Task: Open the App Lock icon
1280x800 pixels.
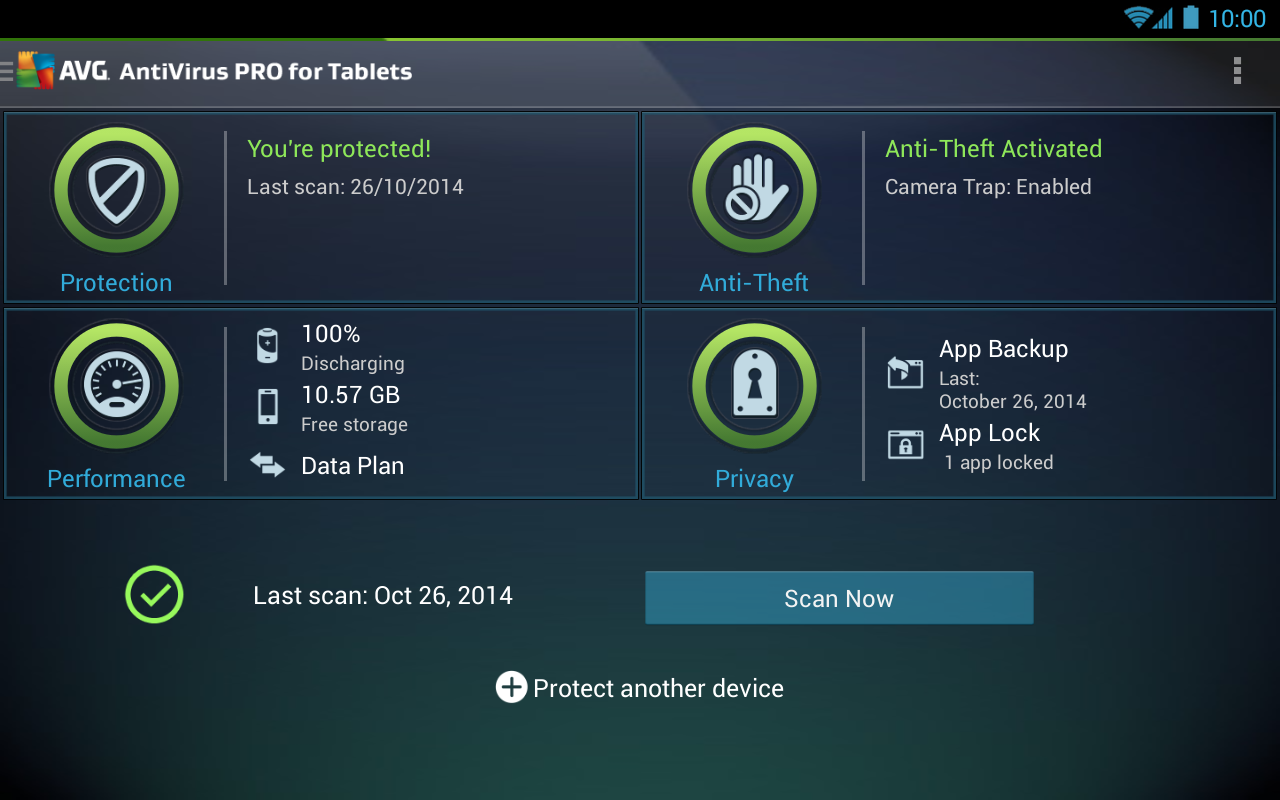Action: 905,446
